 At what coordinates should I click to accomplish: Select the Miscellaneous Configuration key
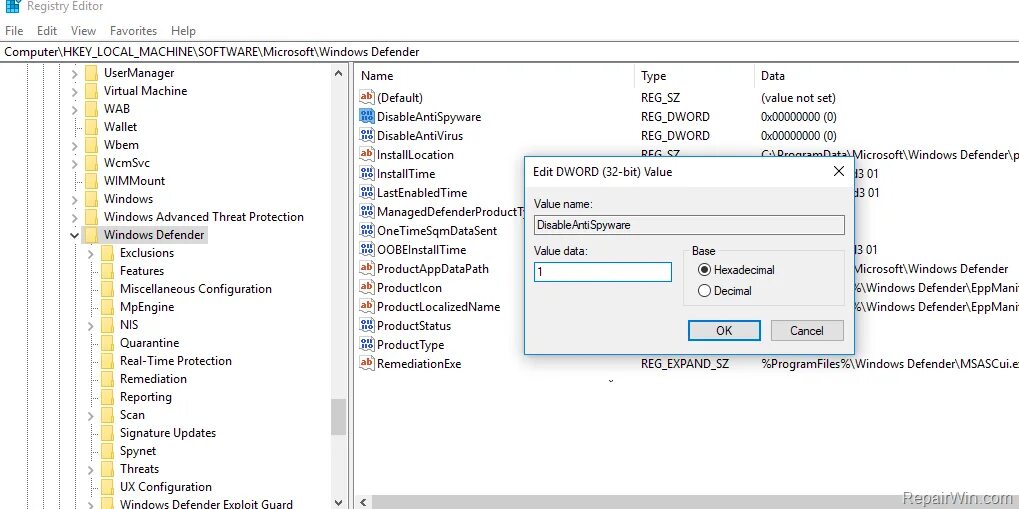point(196,289)
